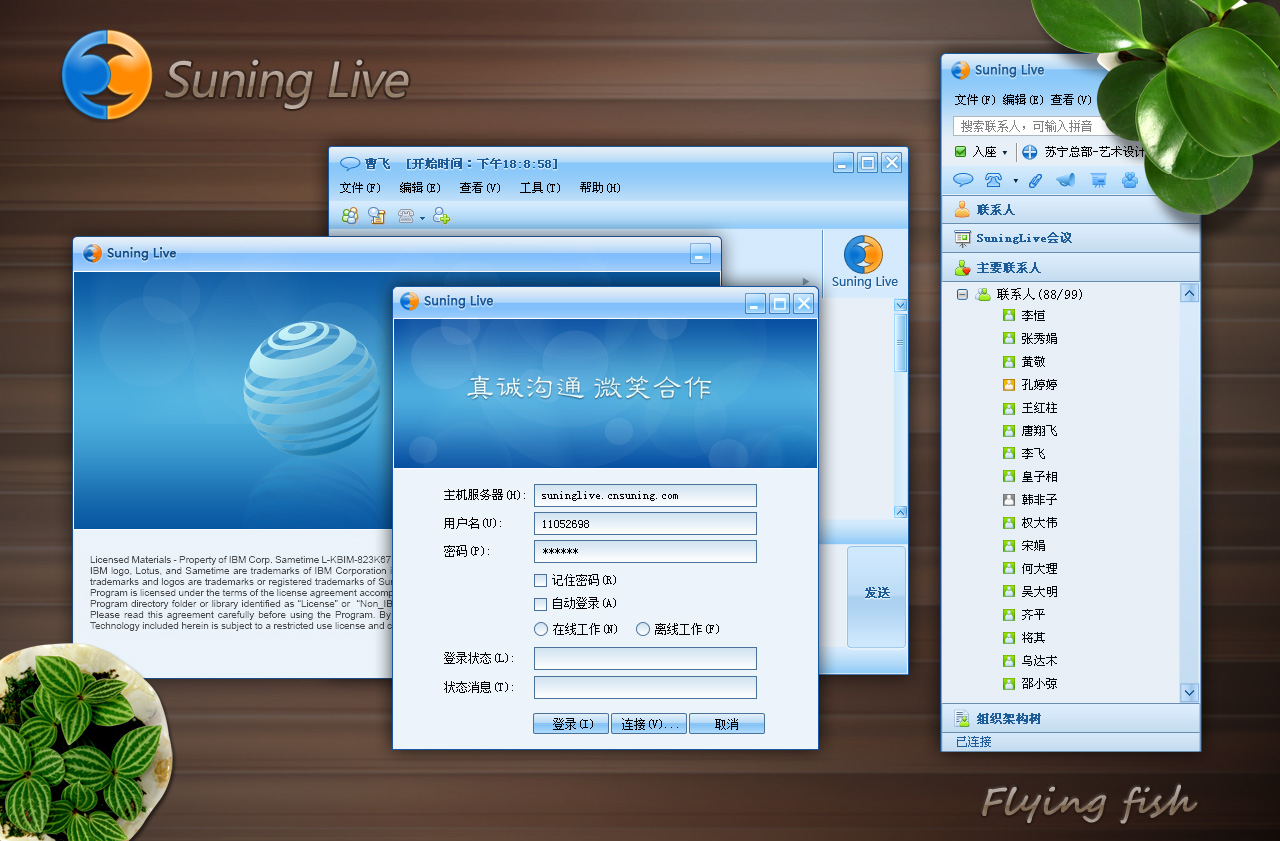Viewport: 1280px width, 841px height.
Task: Open 帮助(H) menu in chat window
Action: pyautogui.click(x=600, y=188)
